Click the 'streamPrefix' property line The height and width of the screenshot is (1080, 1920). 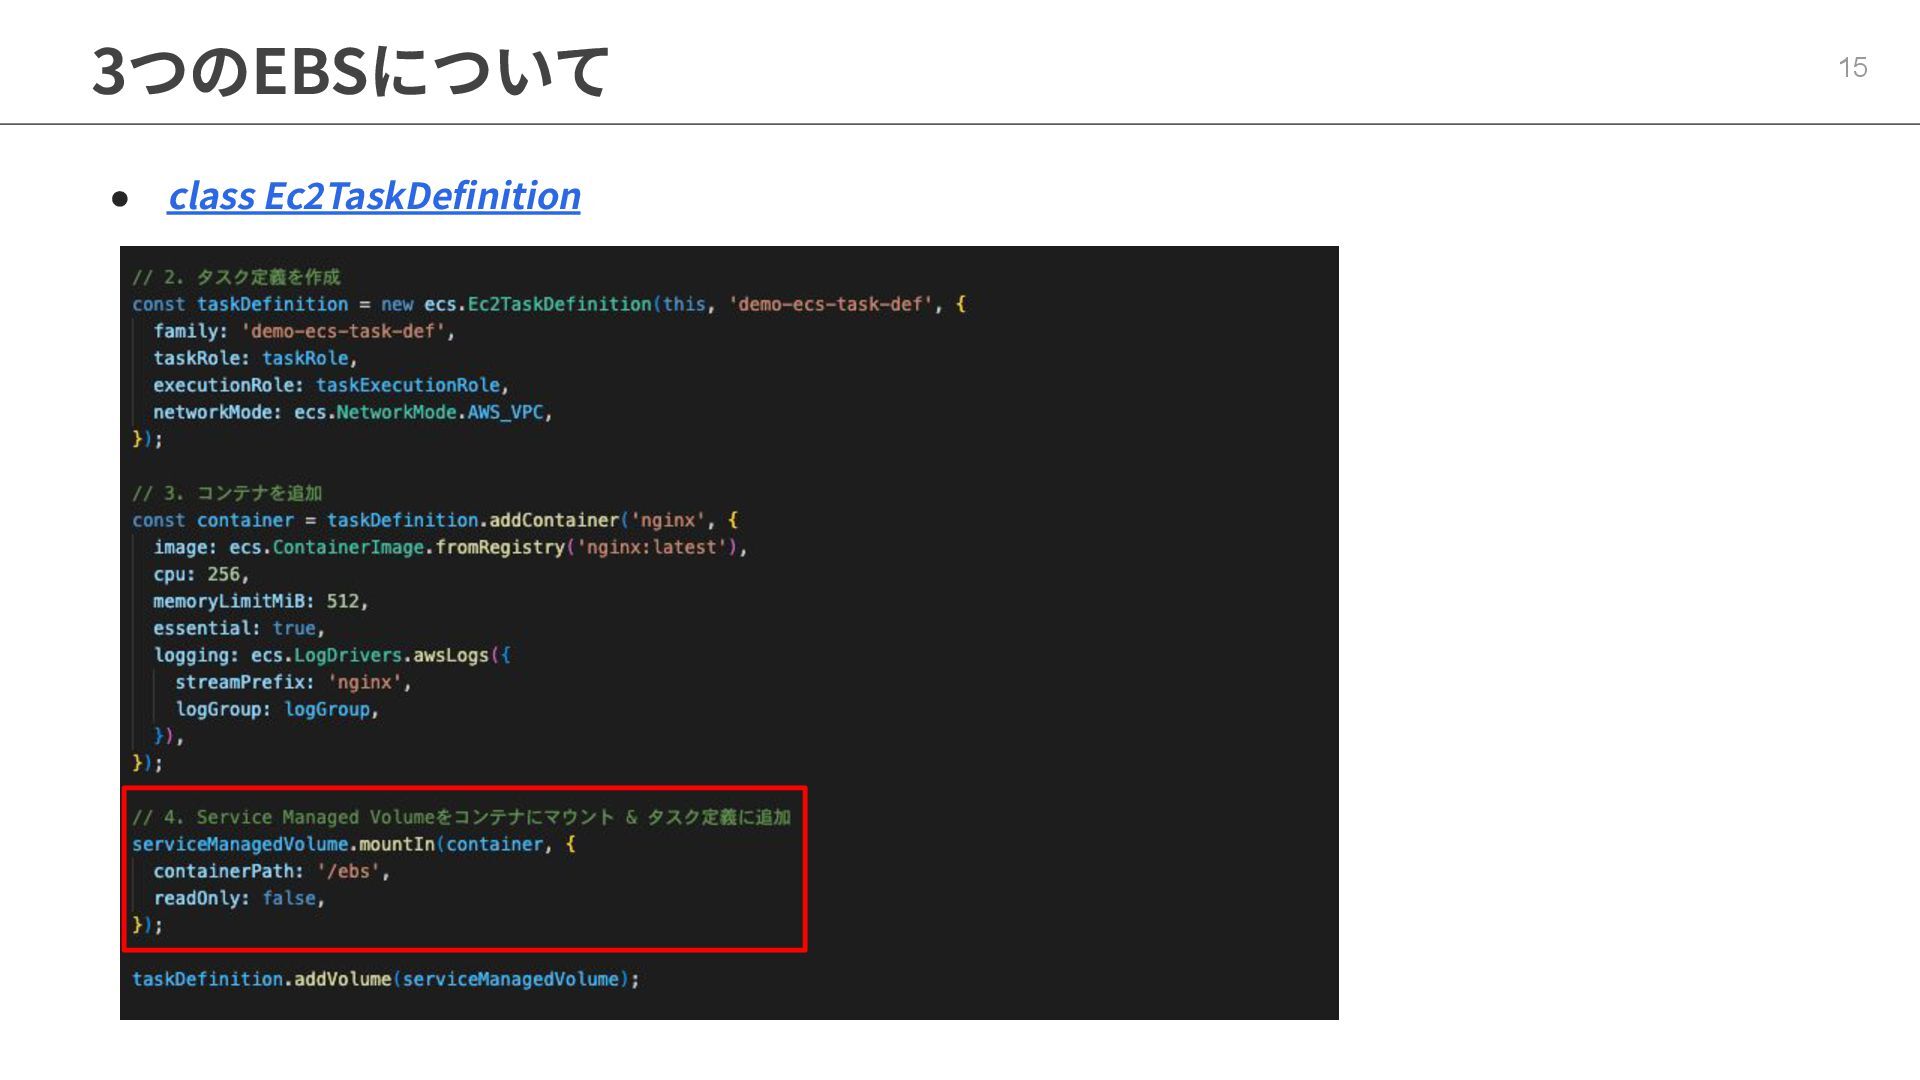click(x=292, y=682)
